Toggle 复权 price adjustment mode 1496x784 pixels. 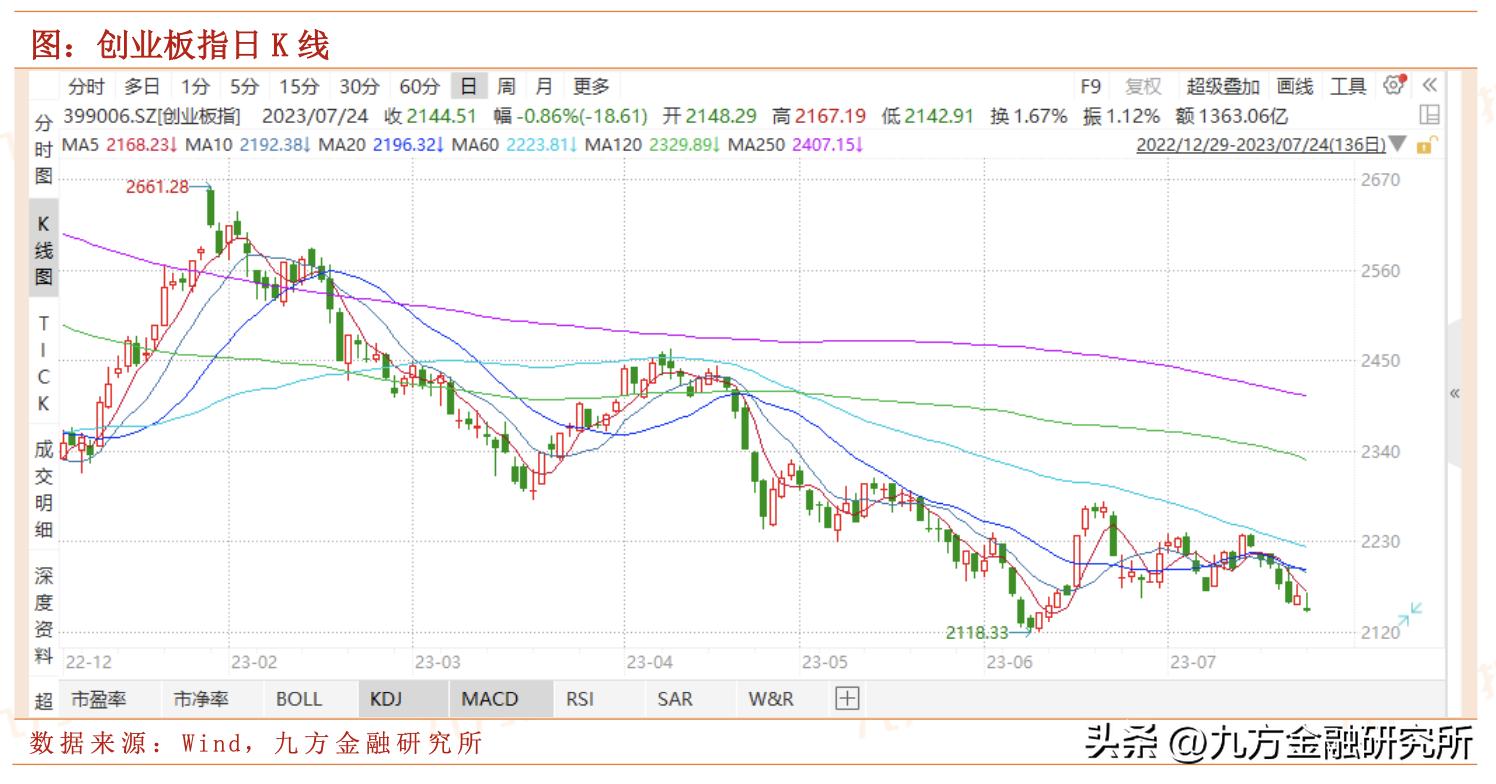coord(1141,87)
